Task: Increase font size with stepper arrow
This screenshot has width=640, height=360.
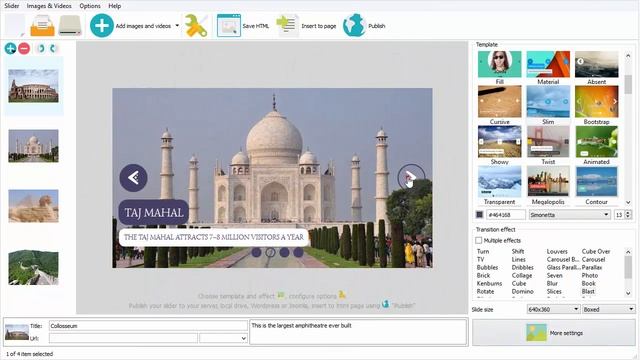Action: click(x=628, y=212)
